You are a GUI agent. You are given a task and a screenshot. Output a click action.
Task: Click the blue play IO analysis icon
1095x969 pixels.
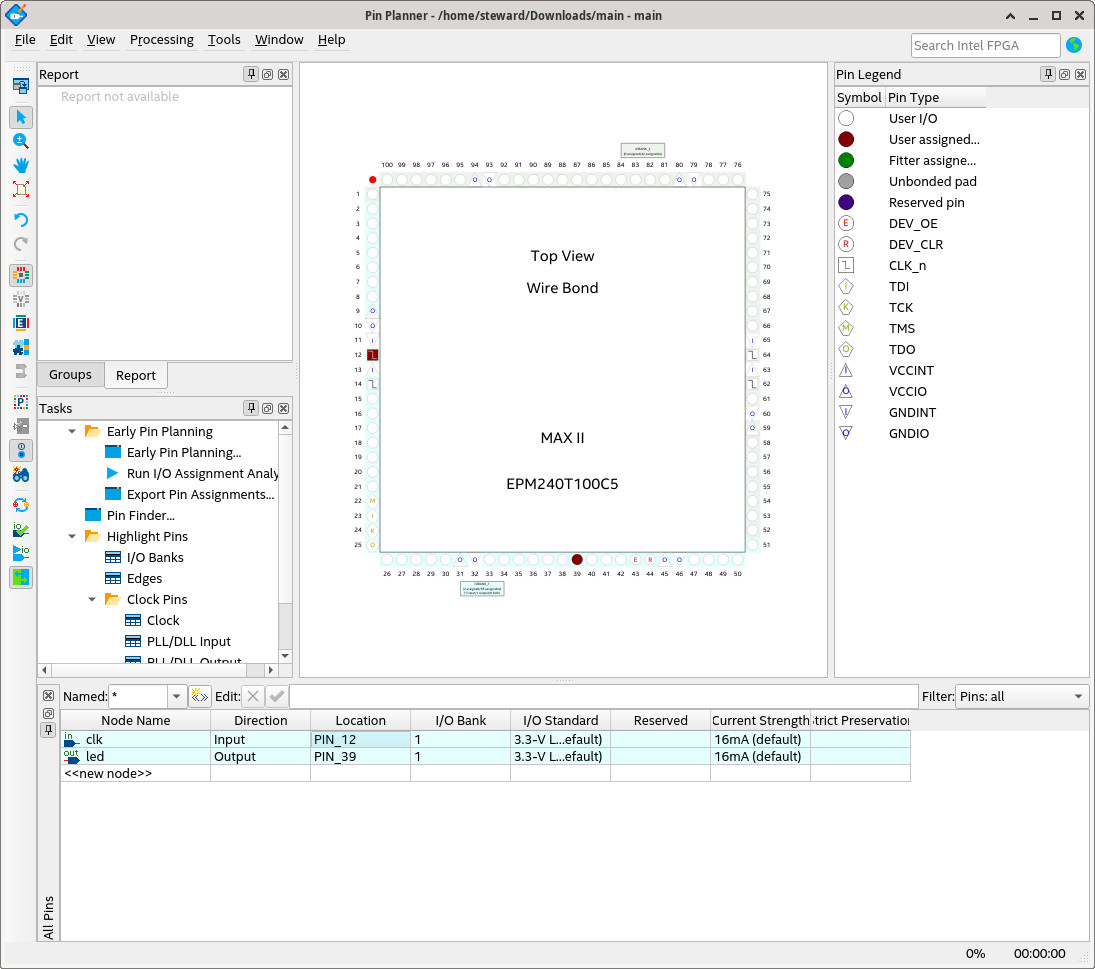click(x=21, y=553)
